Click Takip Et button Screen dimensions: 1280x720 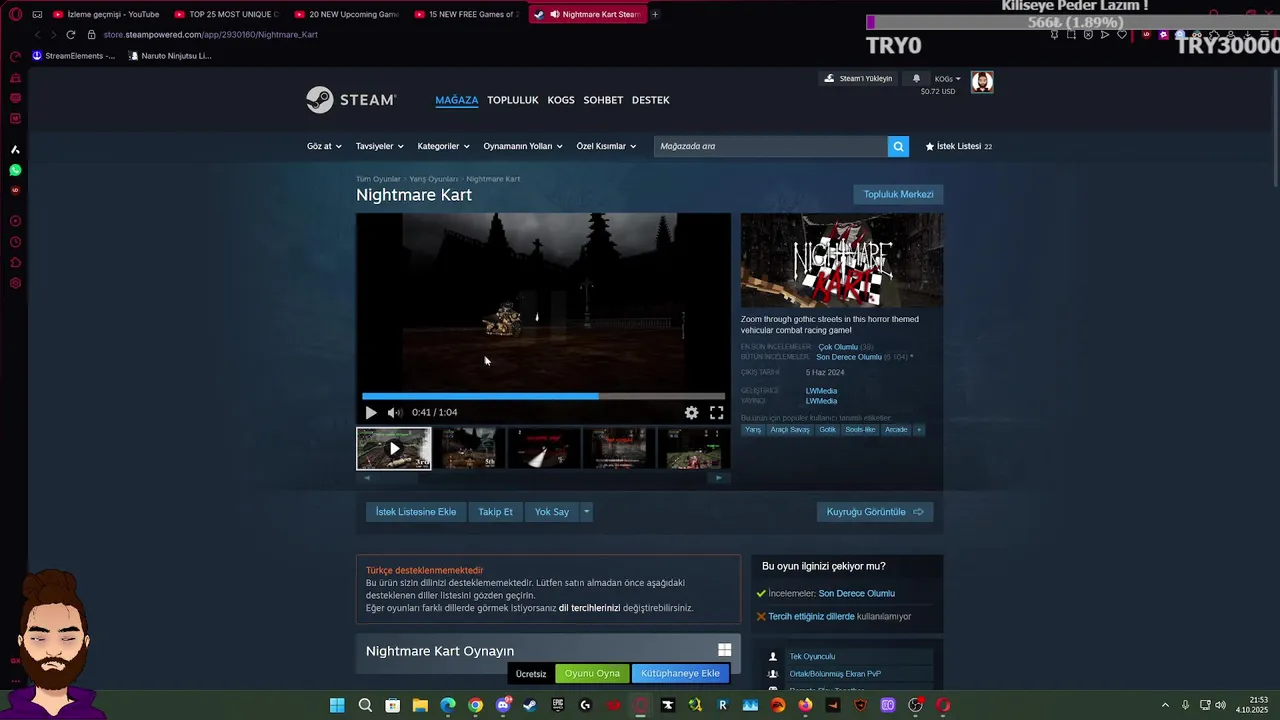(495, 512)
